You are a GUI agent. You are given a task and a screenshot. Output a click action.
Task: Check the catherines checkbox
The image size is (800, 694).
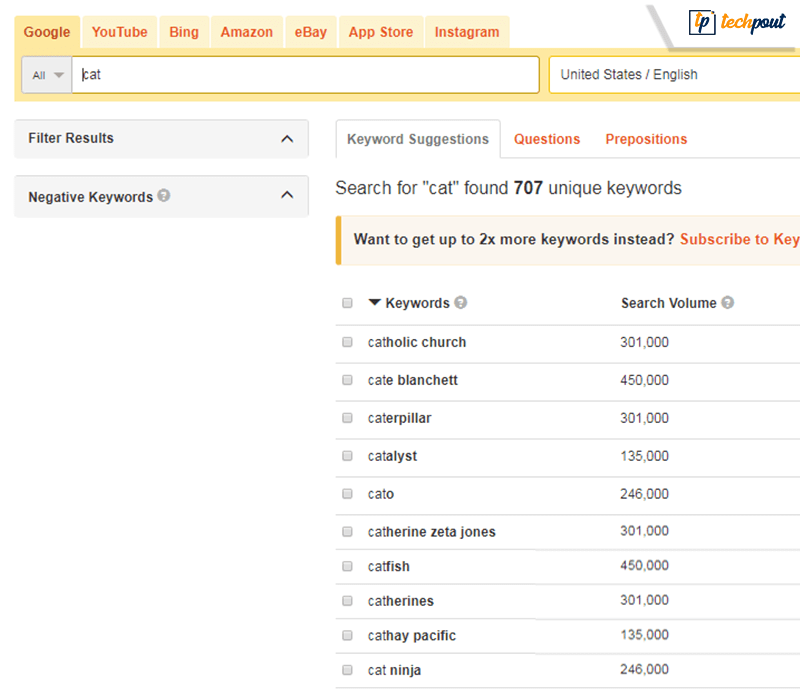click(x=347, y=601)
